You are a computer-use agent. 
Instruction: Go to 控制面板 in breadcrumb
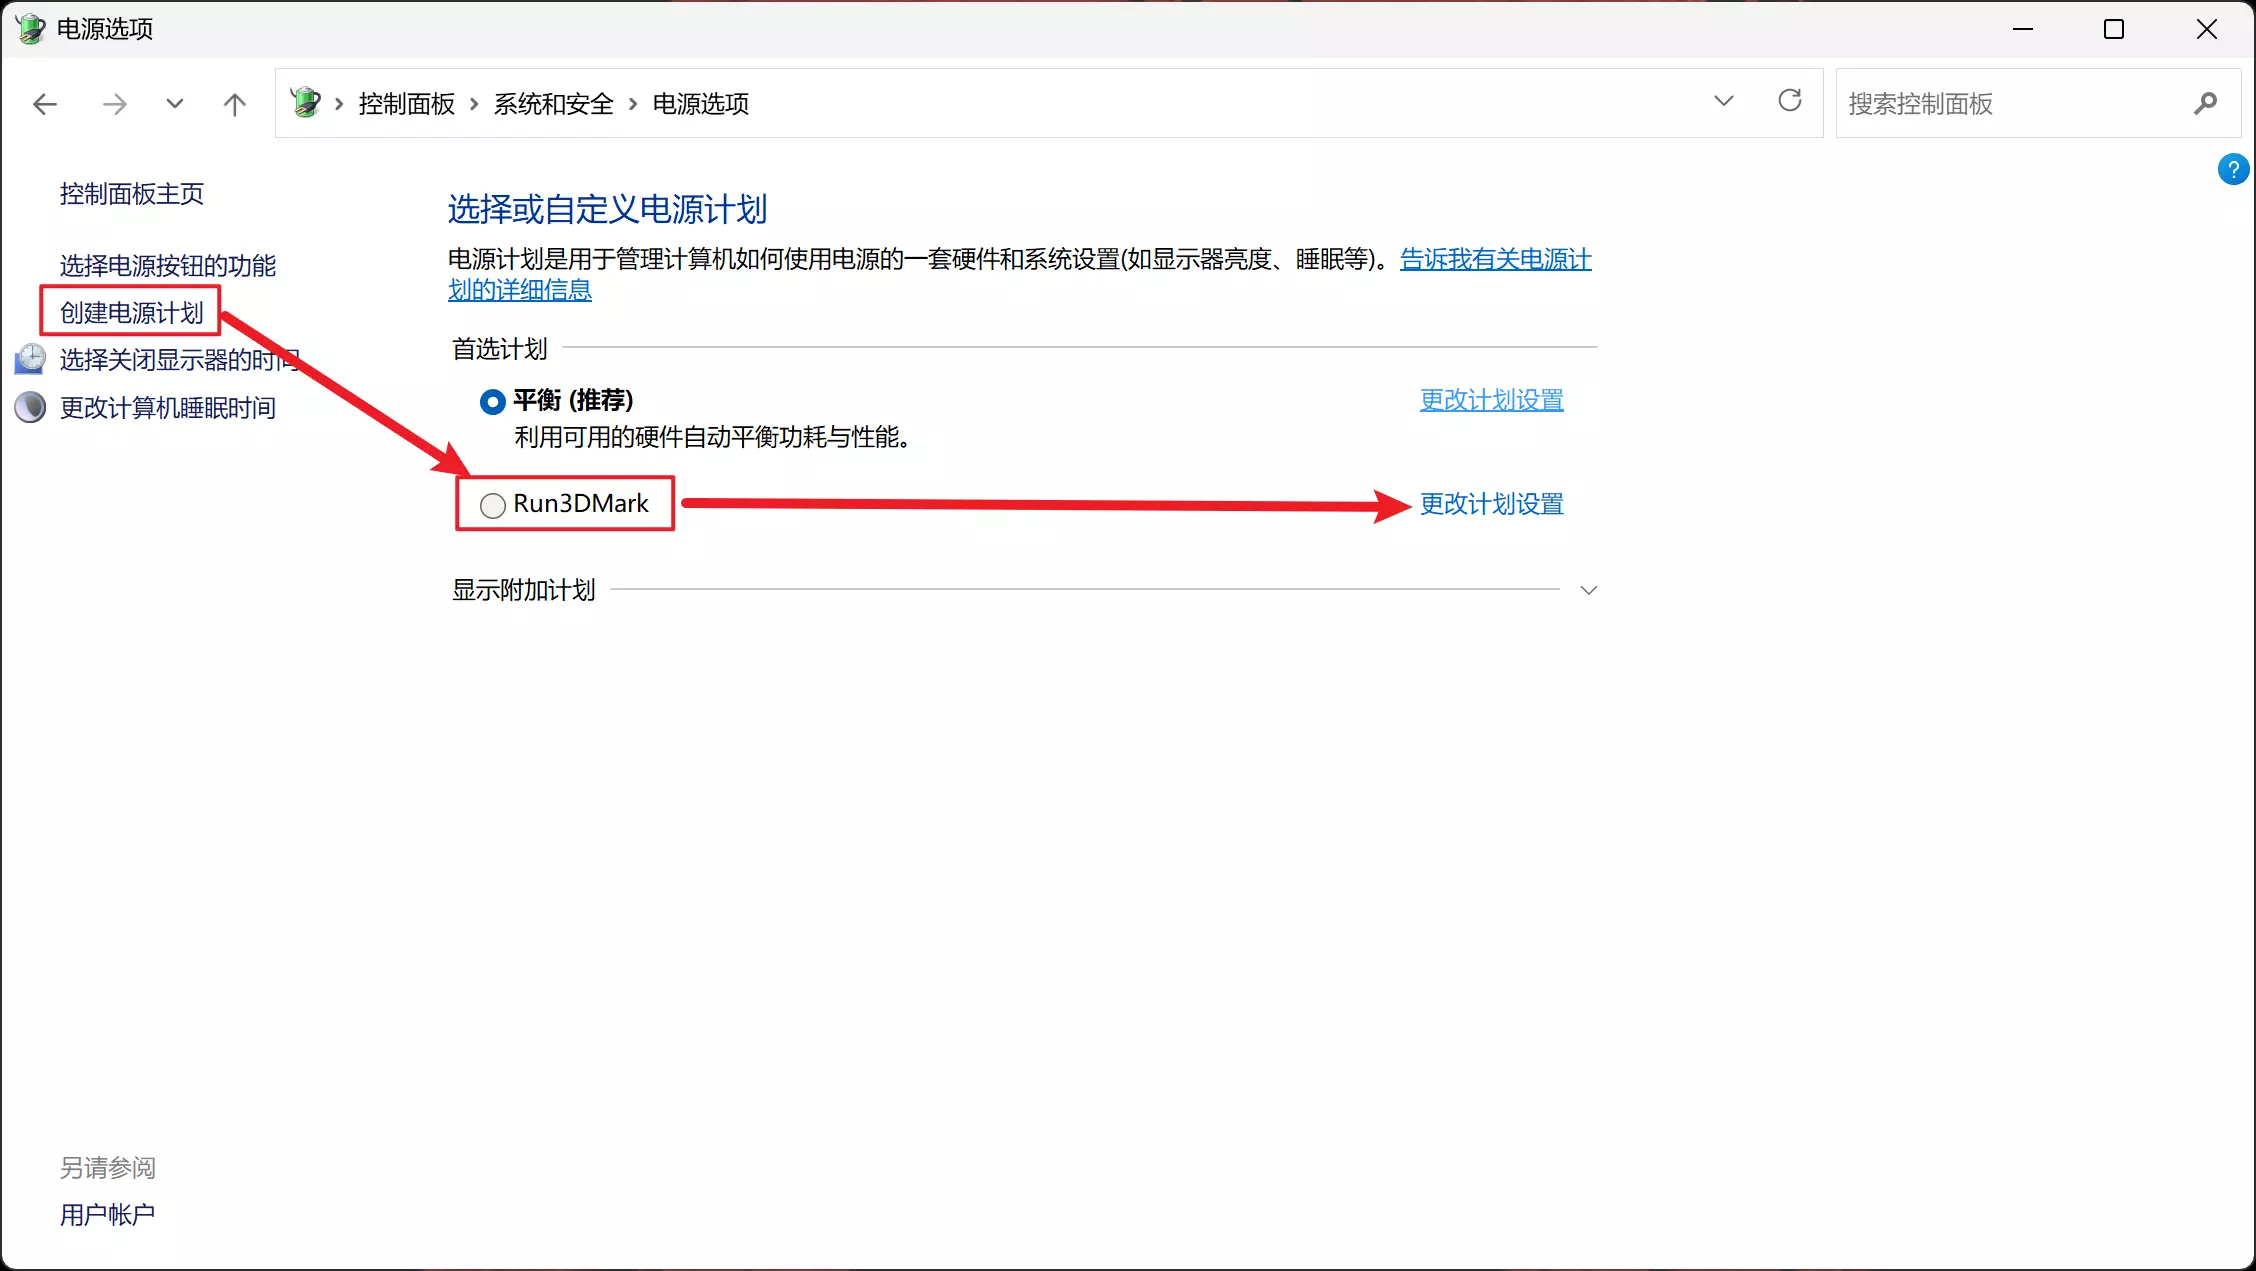coord(406,104)
